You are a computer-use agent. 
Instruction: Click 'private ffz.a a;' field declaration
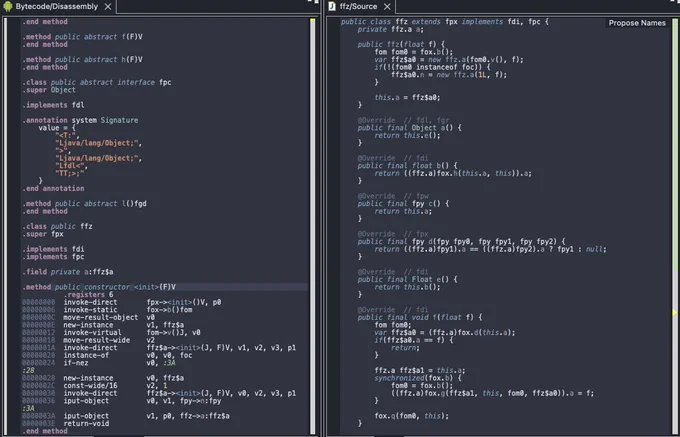390,29
